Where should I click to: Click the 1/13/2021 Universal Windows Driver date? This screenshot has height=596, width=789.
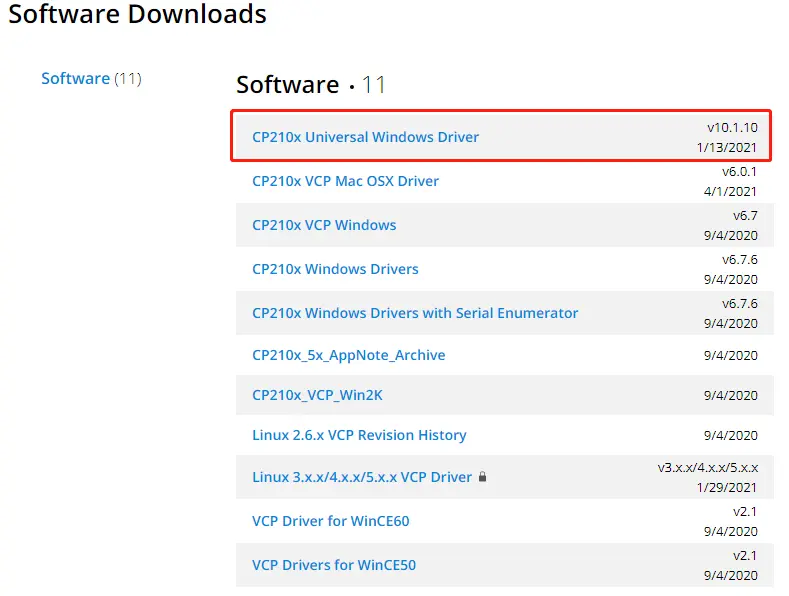pyautogui.click(x=729, y=148)
